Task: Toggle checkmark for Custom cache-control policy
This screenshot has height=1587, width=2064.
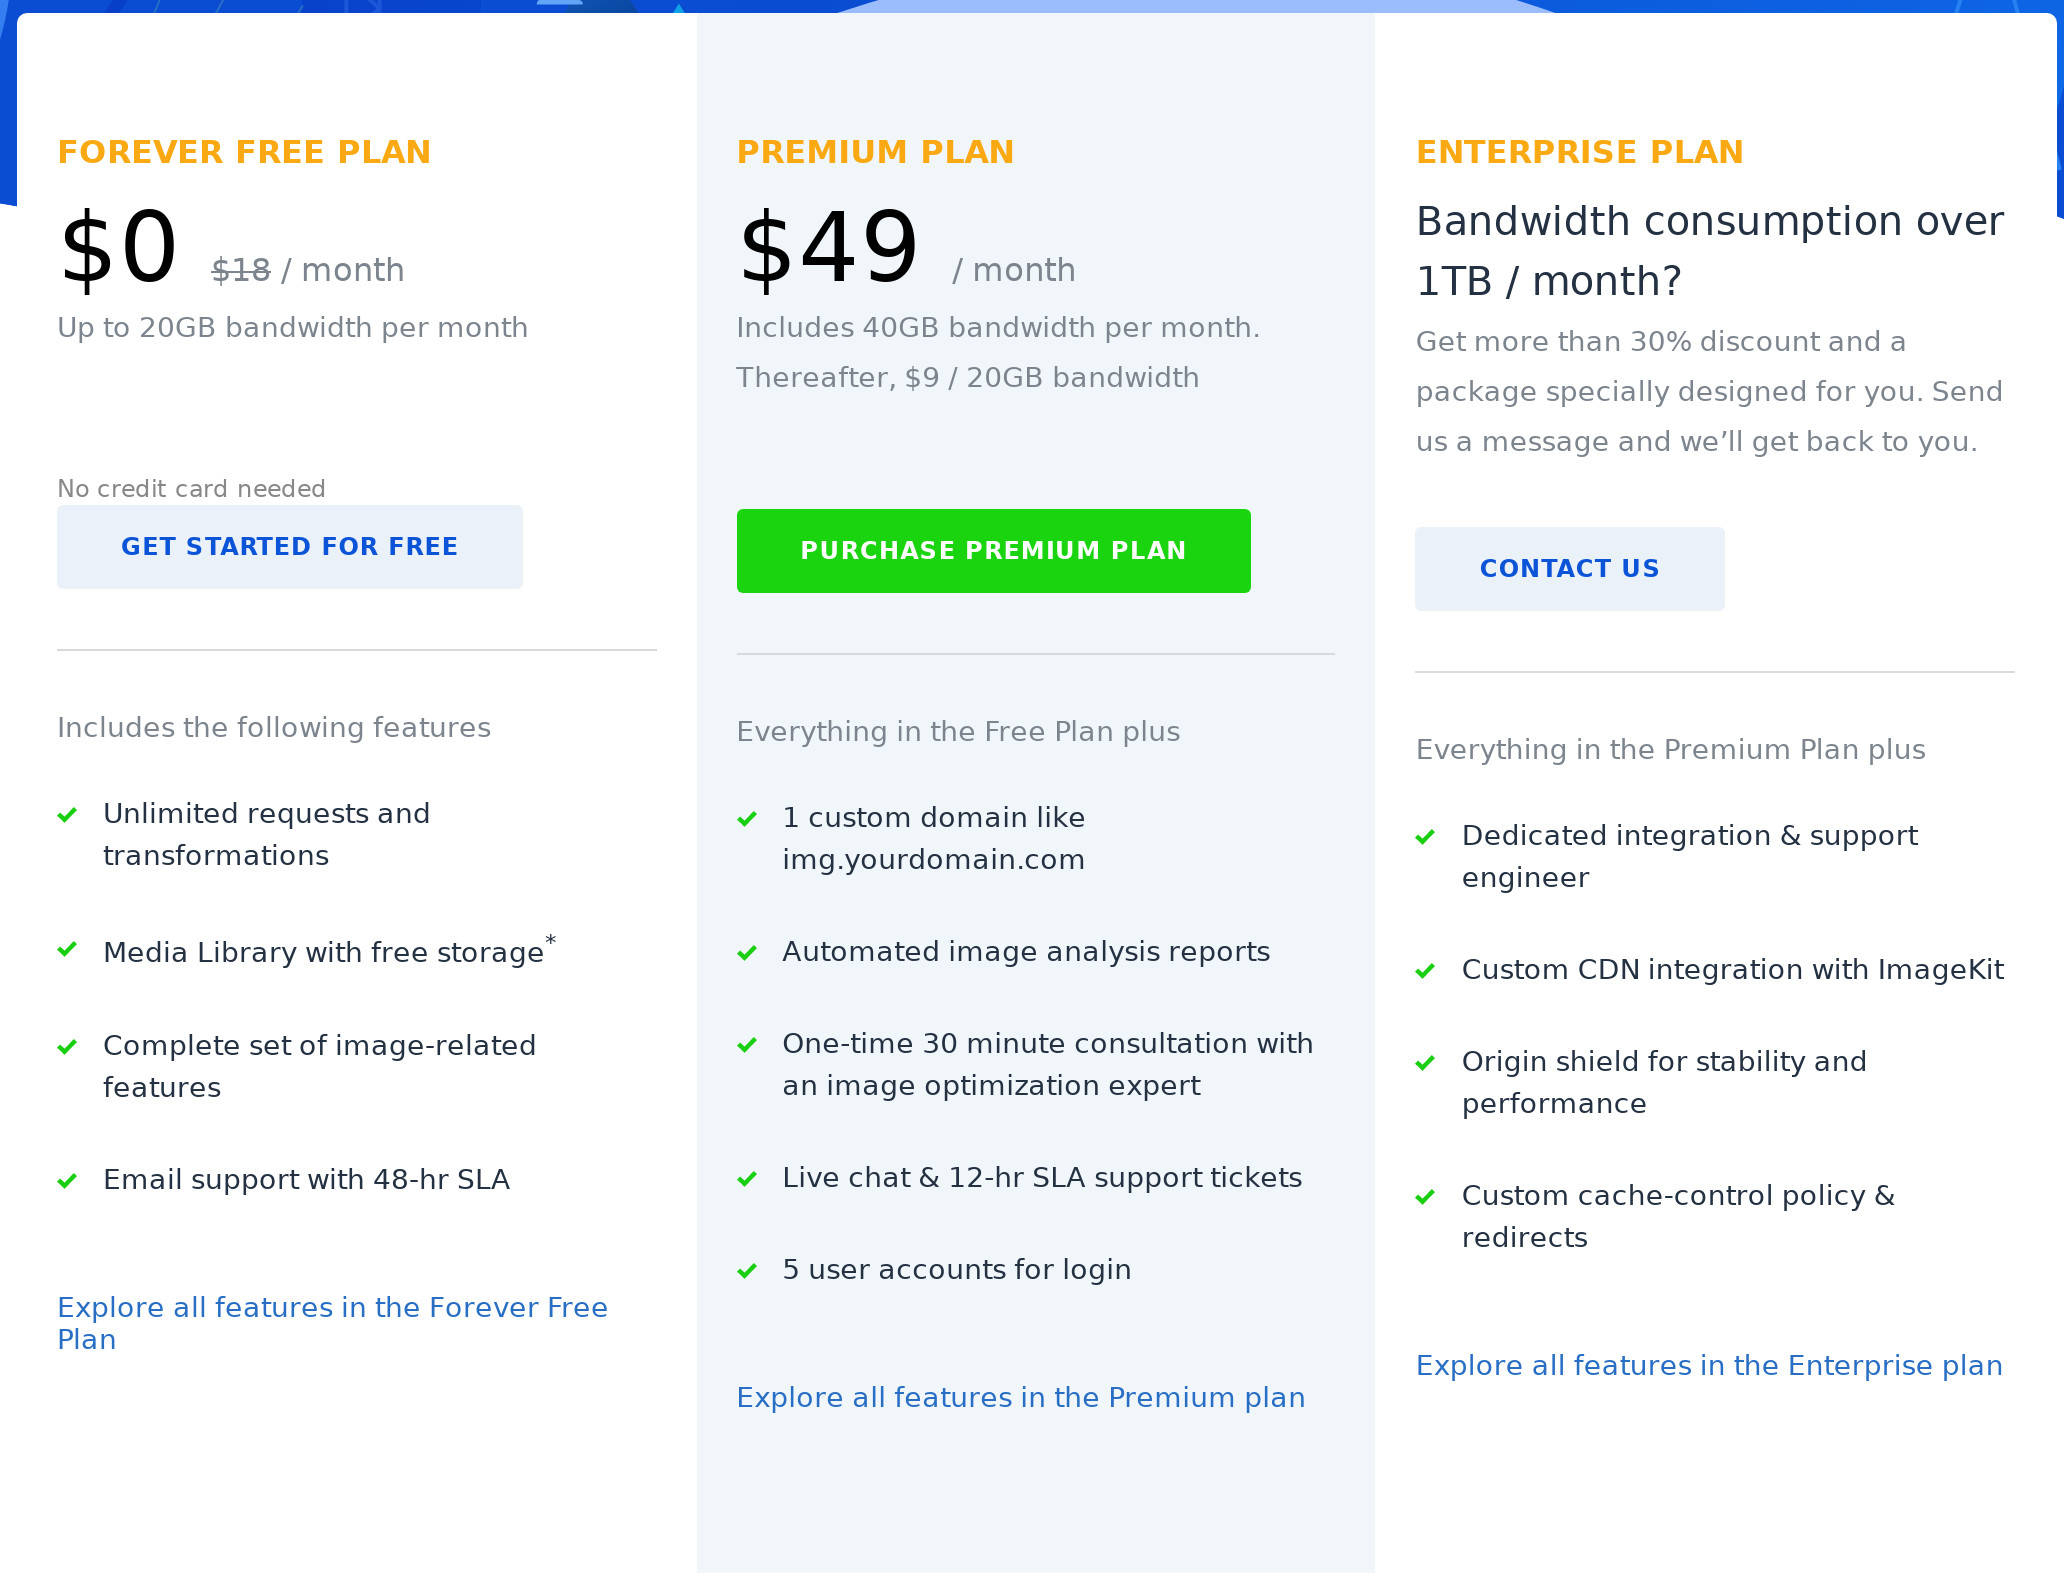Action: (x=1428, y=1197)
